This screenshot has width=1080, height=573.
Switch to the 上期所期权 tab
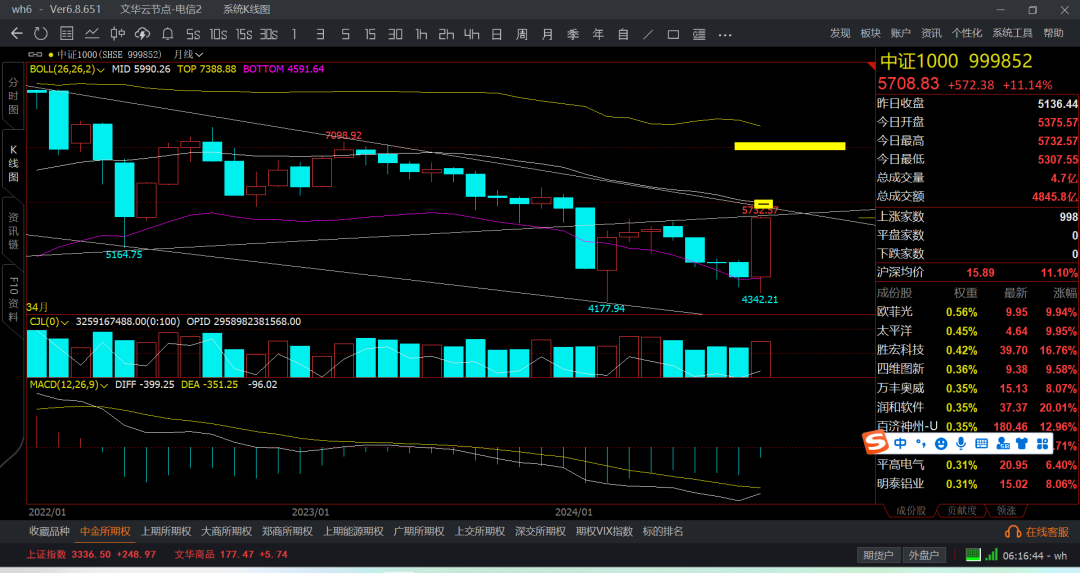(162, 531)
